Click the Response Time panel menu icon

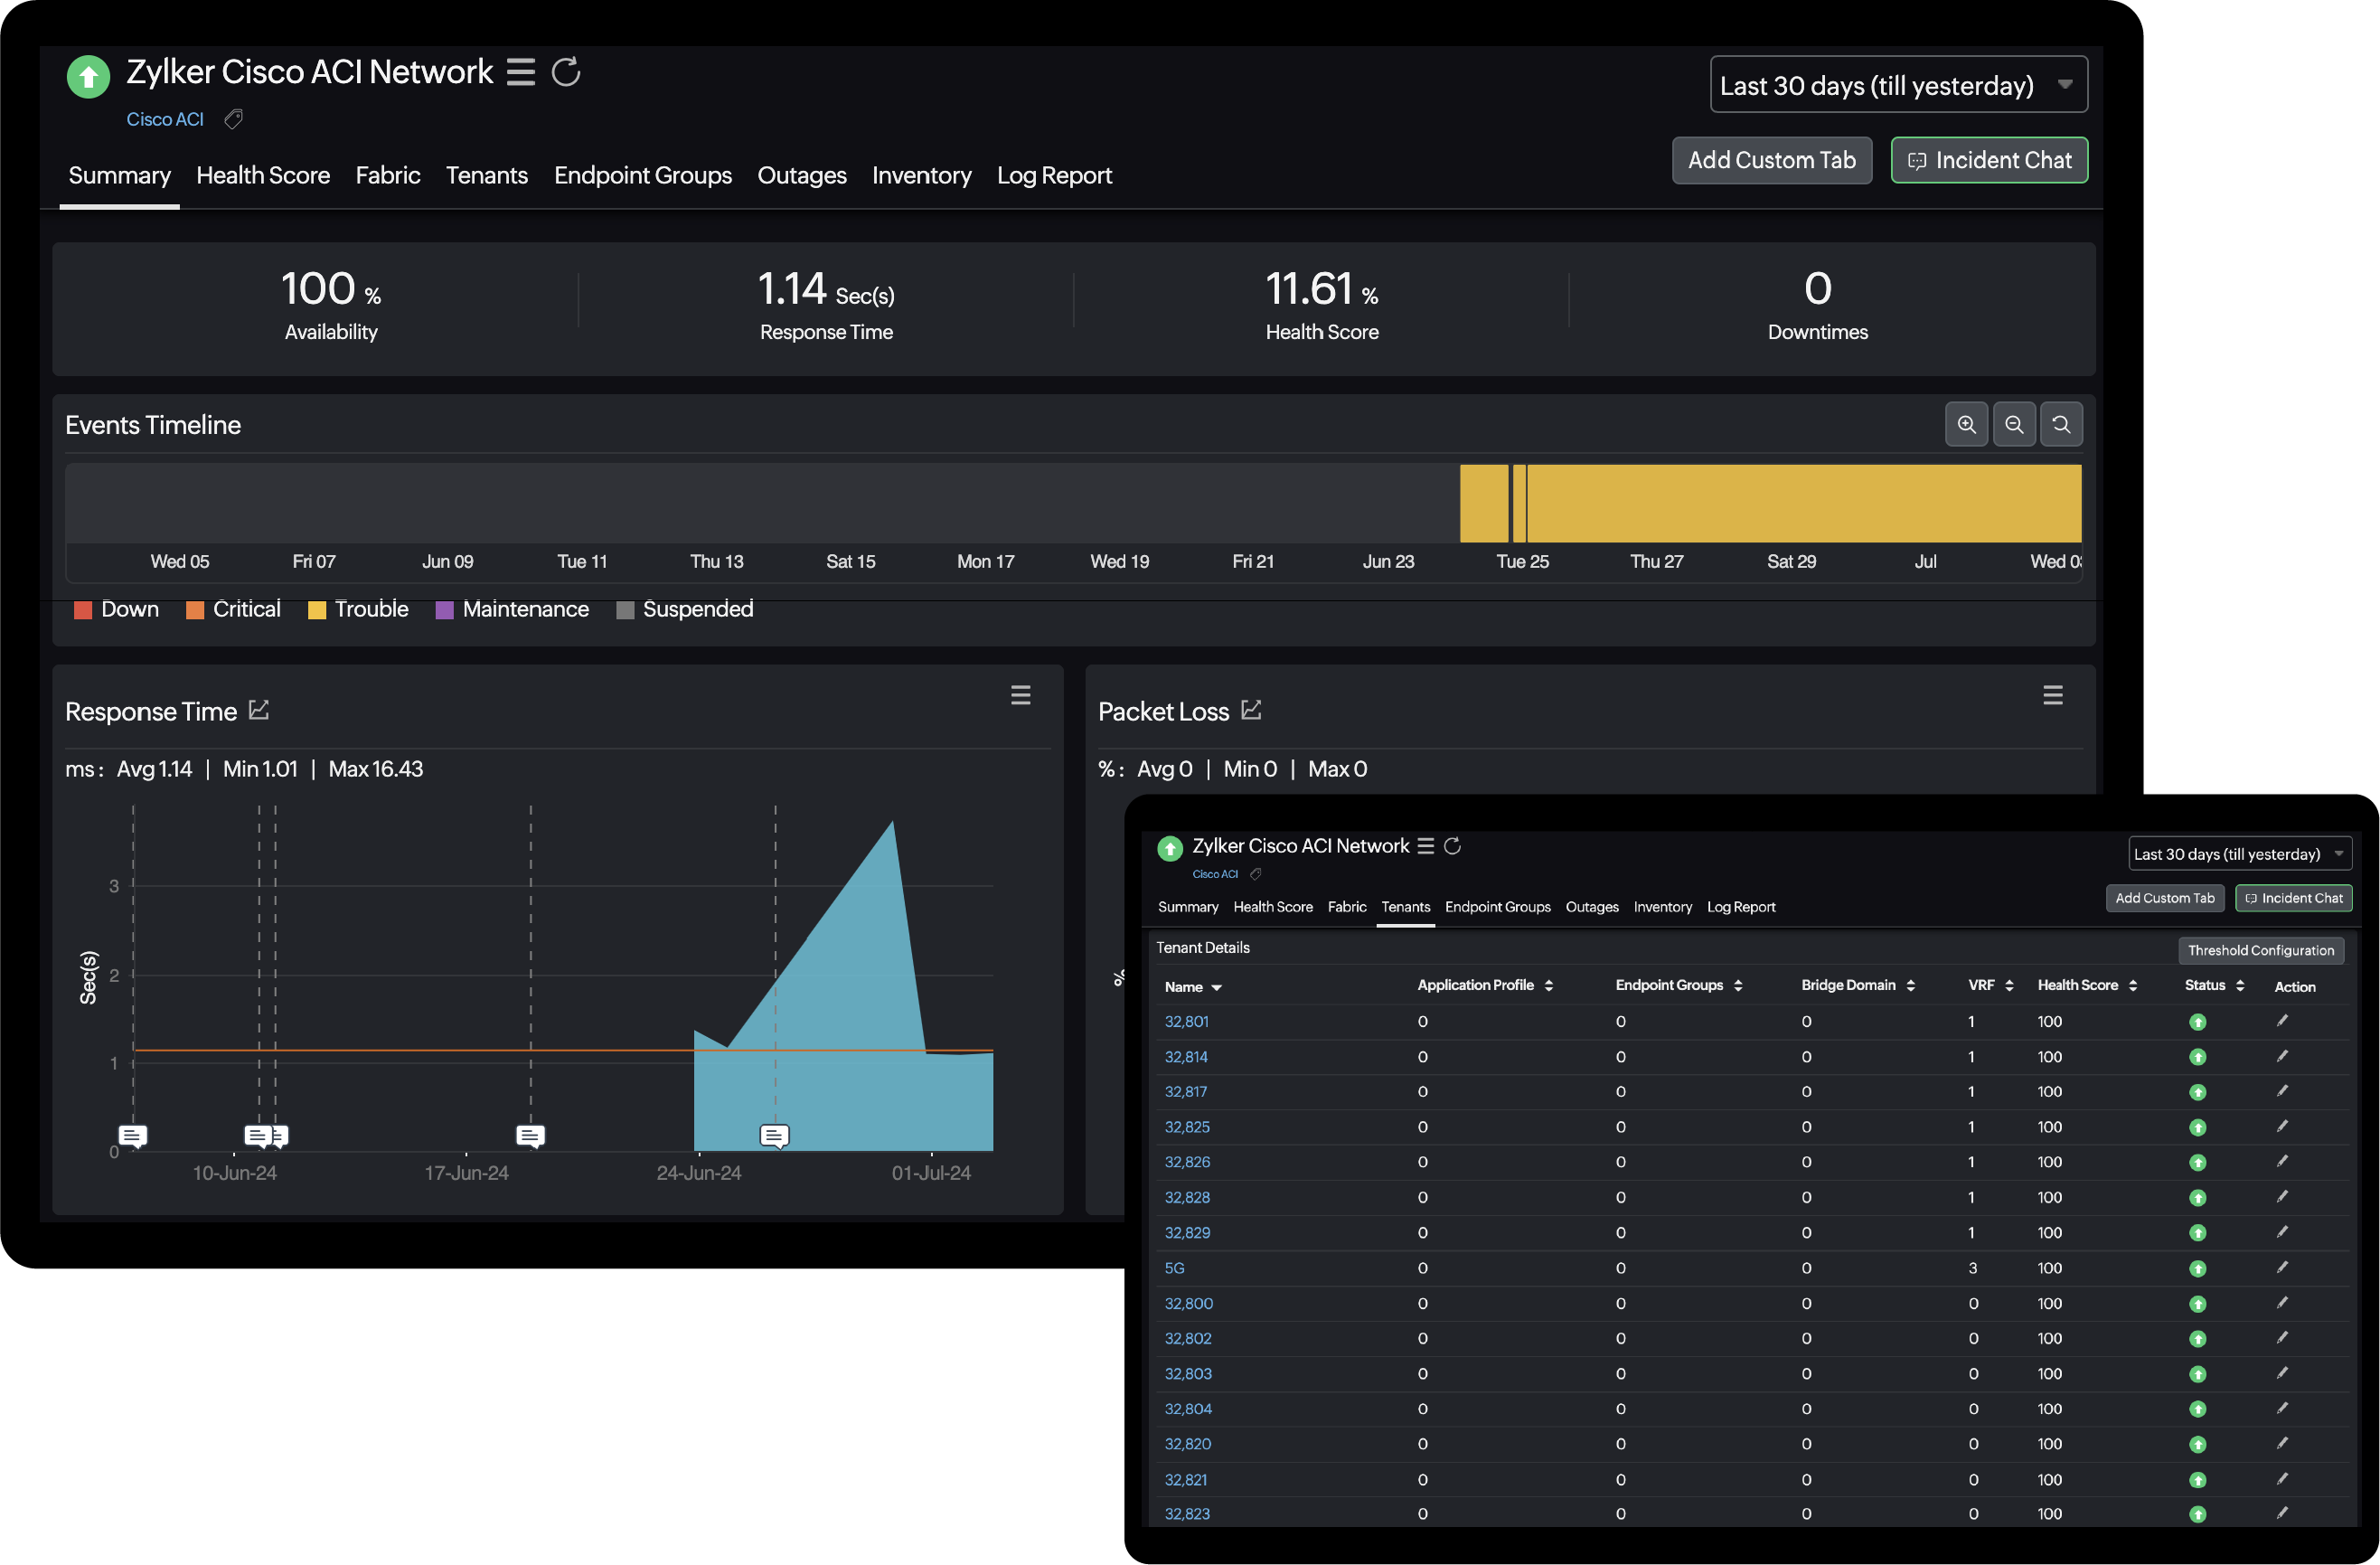pyautogui.click(x=1021, y=693)
